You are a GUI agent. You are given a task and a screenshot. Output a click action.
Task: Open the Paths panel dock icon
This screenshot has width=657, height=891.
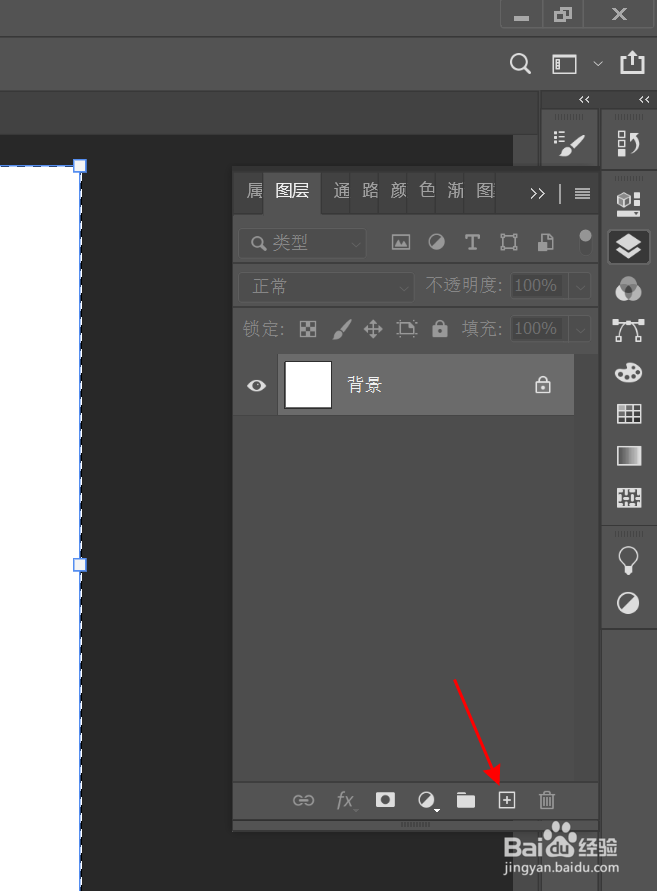point(629,330)
